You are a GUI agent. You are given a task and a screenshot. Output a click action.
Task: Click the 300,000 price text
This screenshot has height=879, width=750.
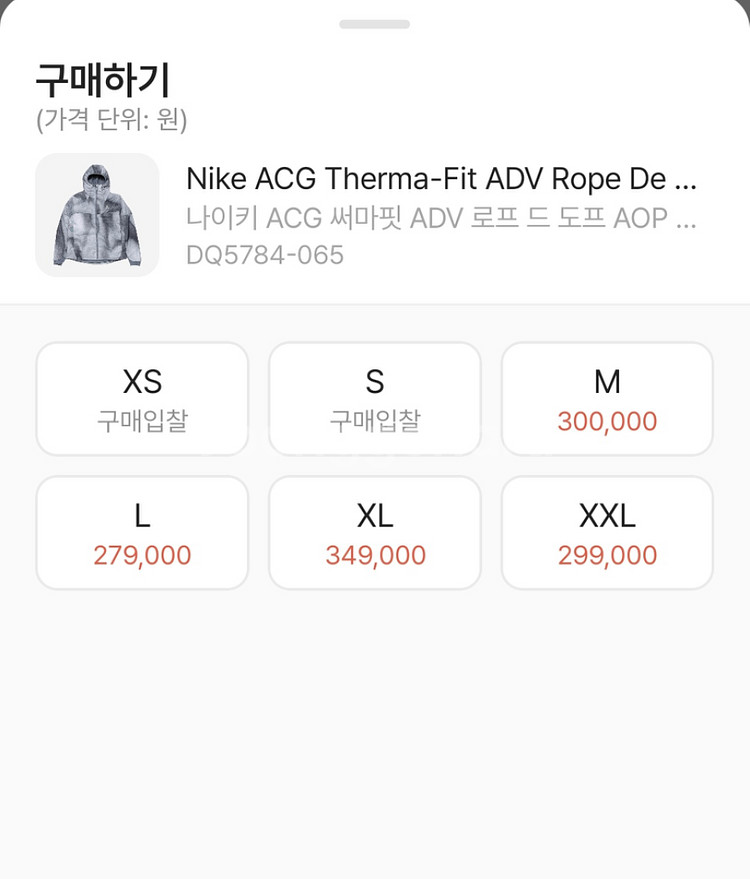click(x=607, y=421)
